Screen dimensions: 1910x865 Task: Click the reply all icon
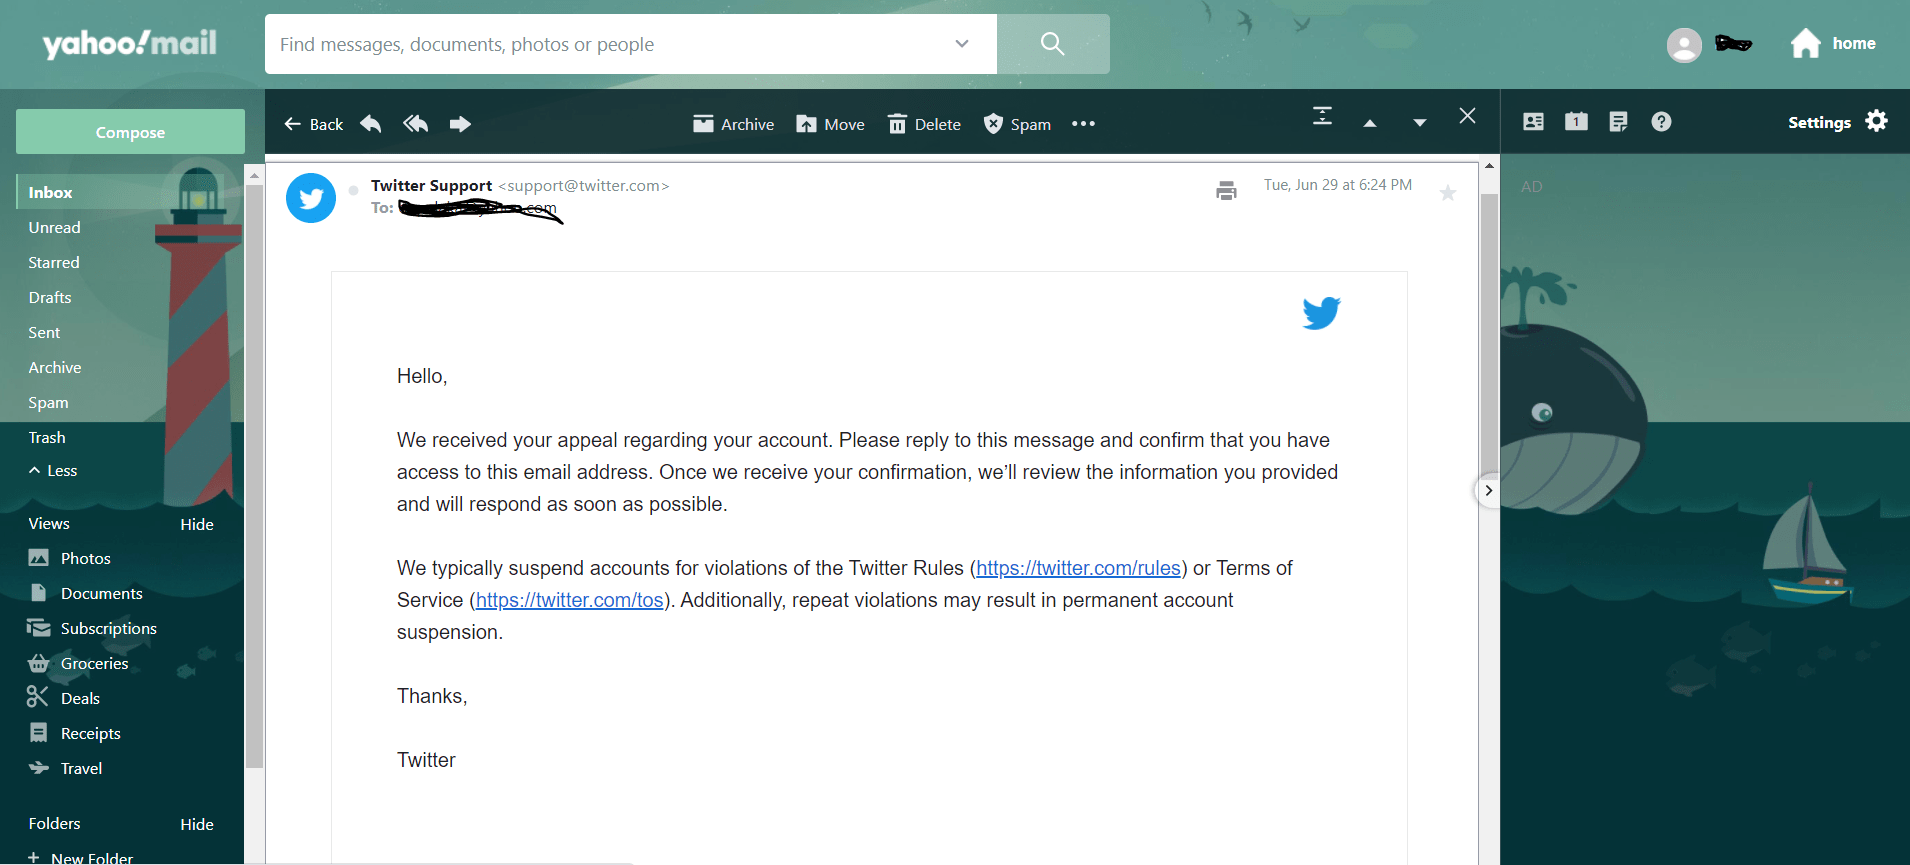coord(415,123)
